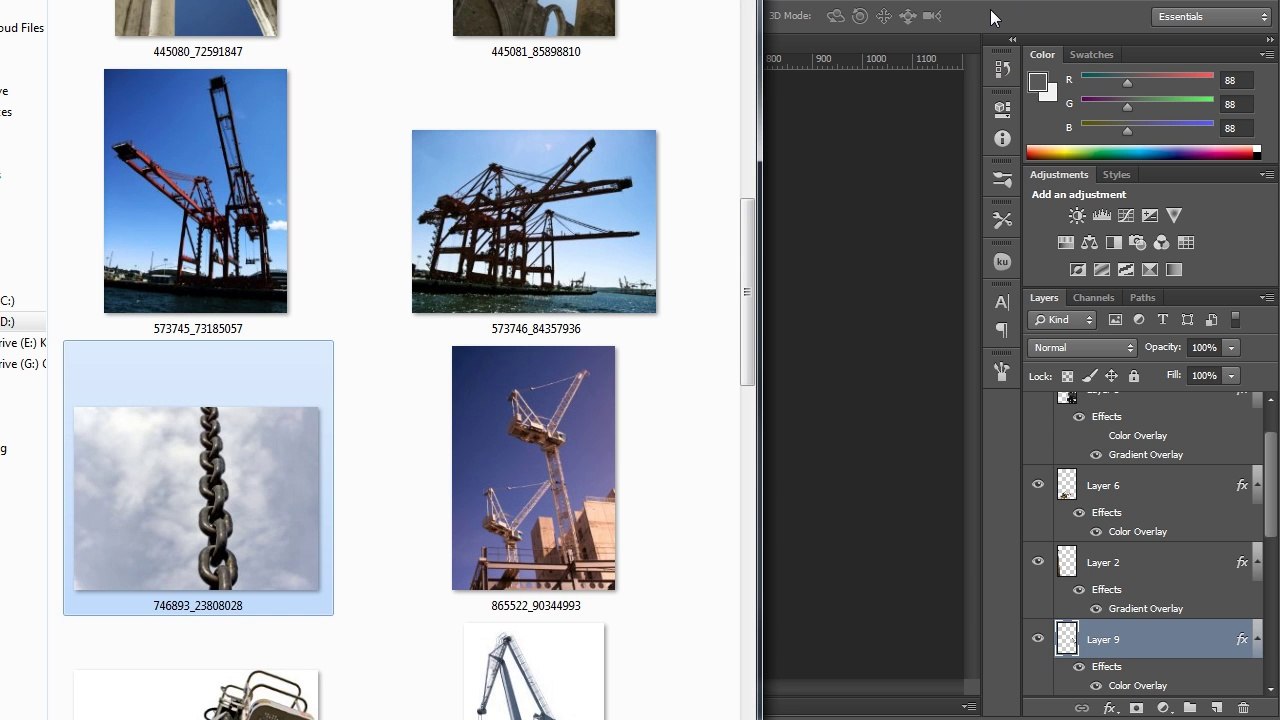The image size is (1280, 720).
Task: Add a Curves adjustment
Action: click(1126, 216)
